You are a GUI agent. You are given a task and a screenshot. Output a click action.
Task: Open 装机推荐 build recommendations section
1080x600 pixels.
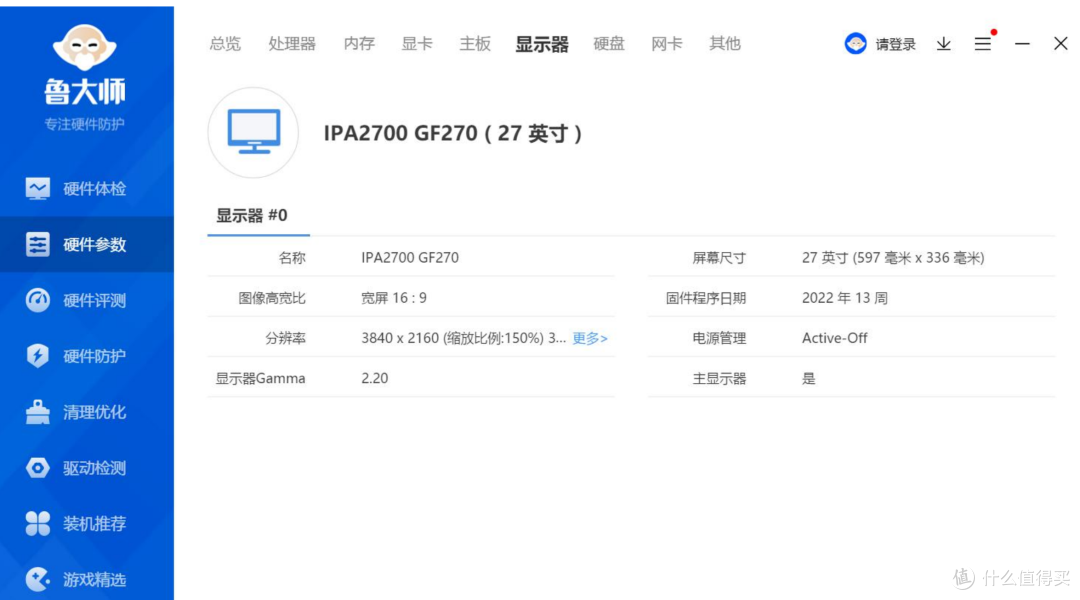(x=87, y=524)
